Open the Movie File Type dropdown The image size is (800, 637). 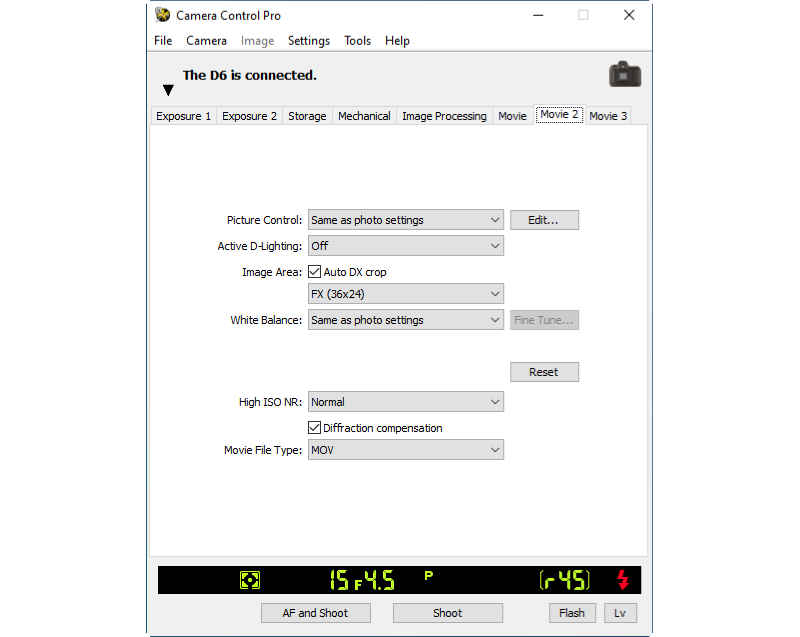(406, 450)
